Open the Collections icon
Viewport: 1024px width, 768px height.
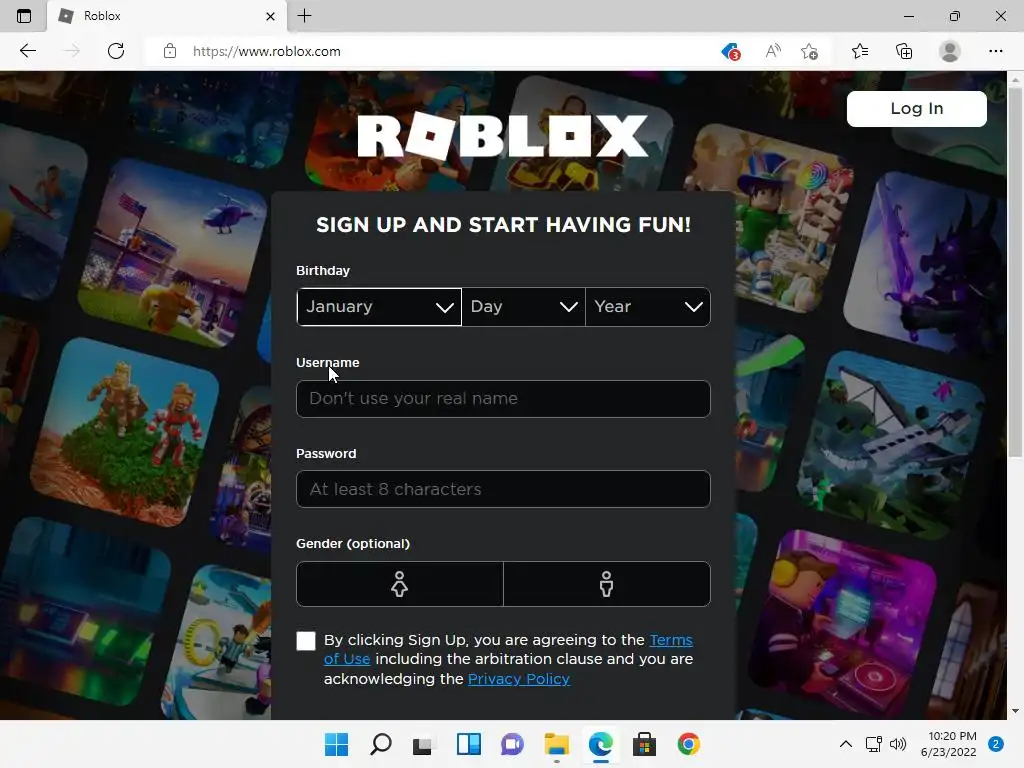[904, 51]
